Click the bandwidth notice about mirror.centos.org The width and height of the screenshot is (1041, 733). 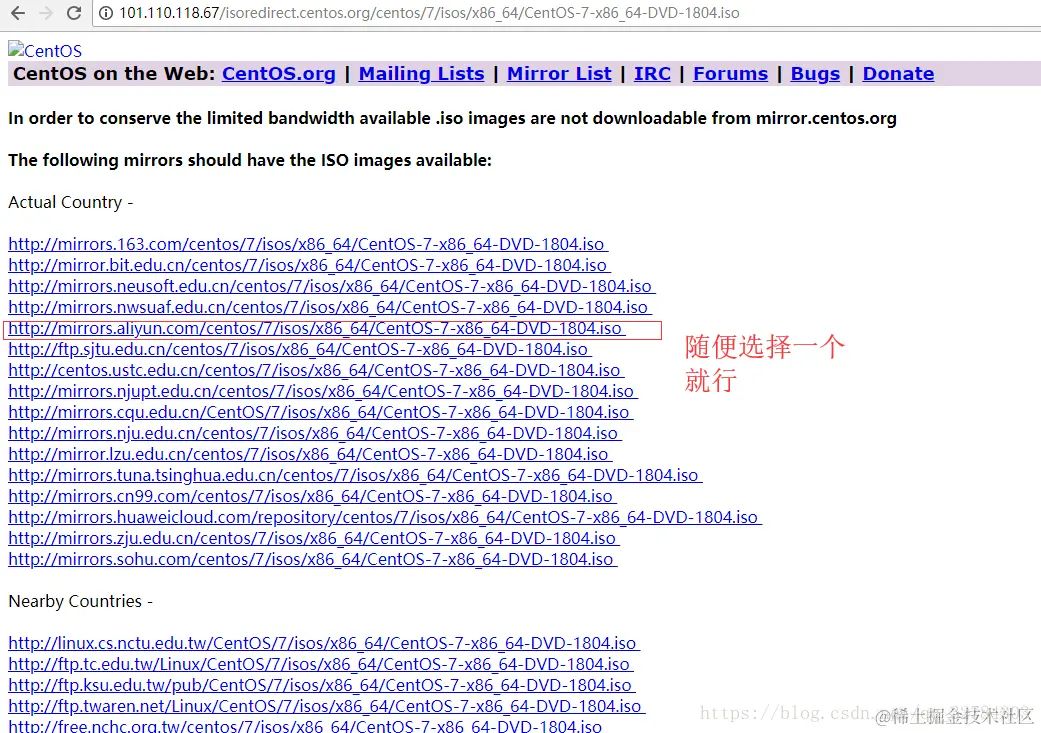pyautogui.click(x=452, y=118)
